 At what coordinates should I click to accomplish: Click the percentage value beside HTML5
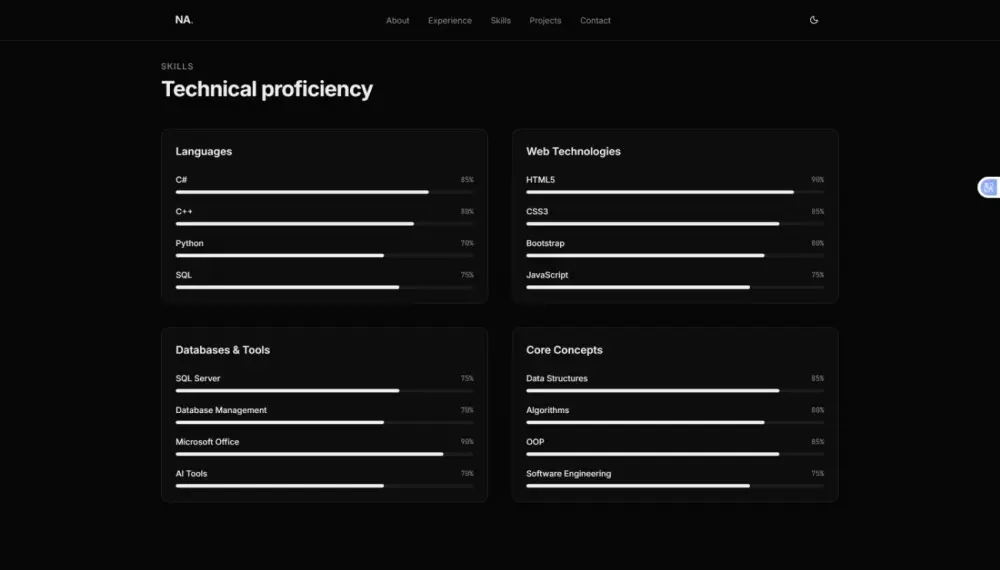[x=818, y=180]
